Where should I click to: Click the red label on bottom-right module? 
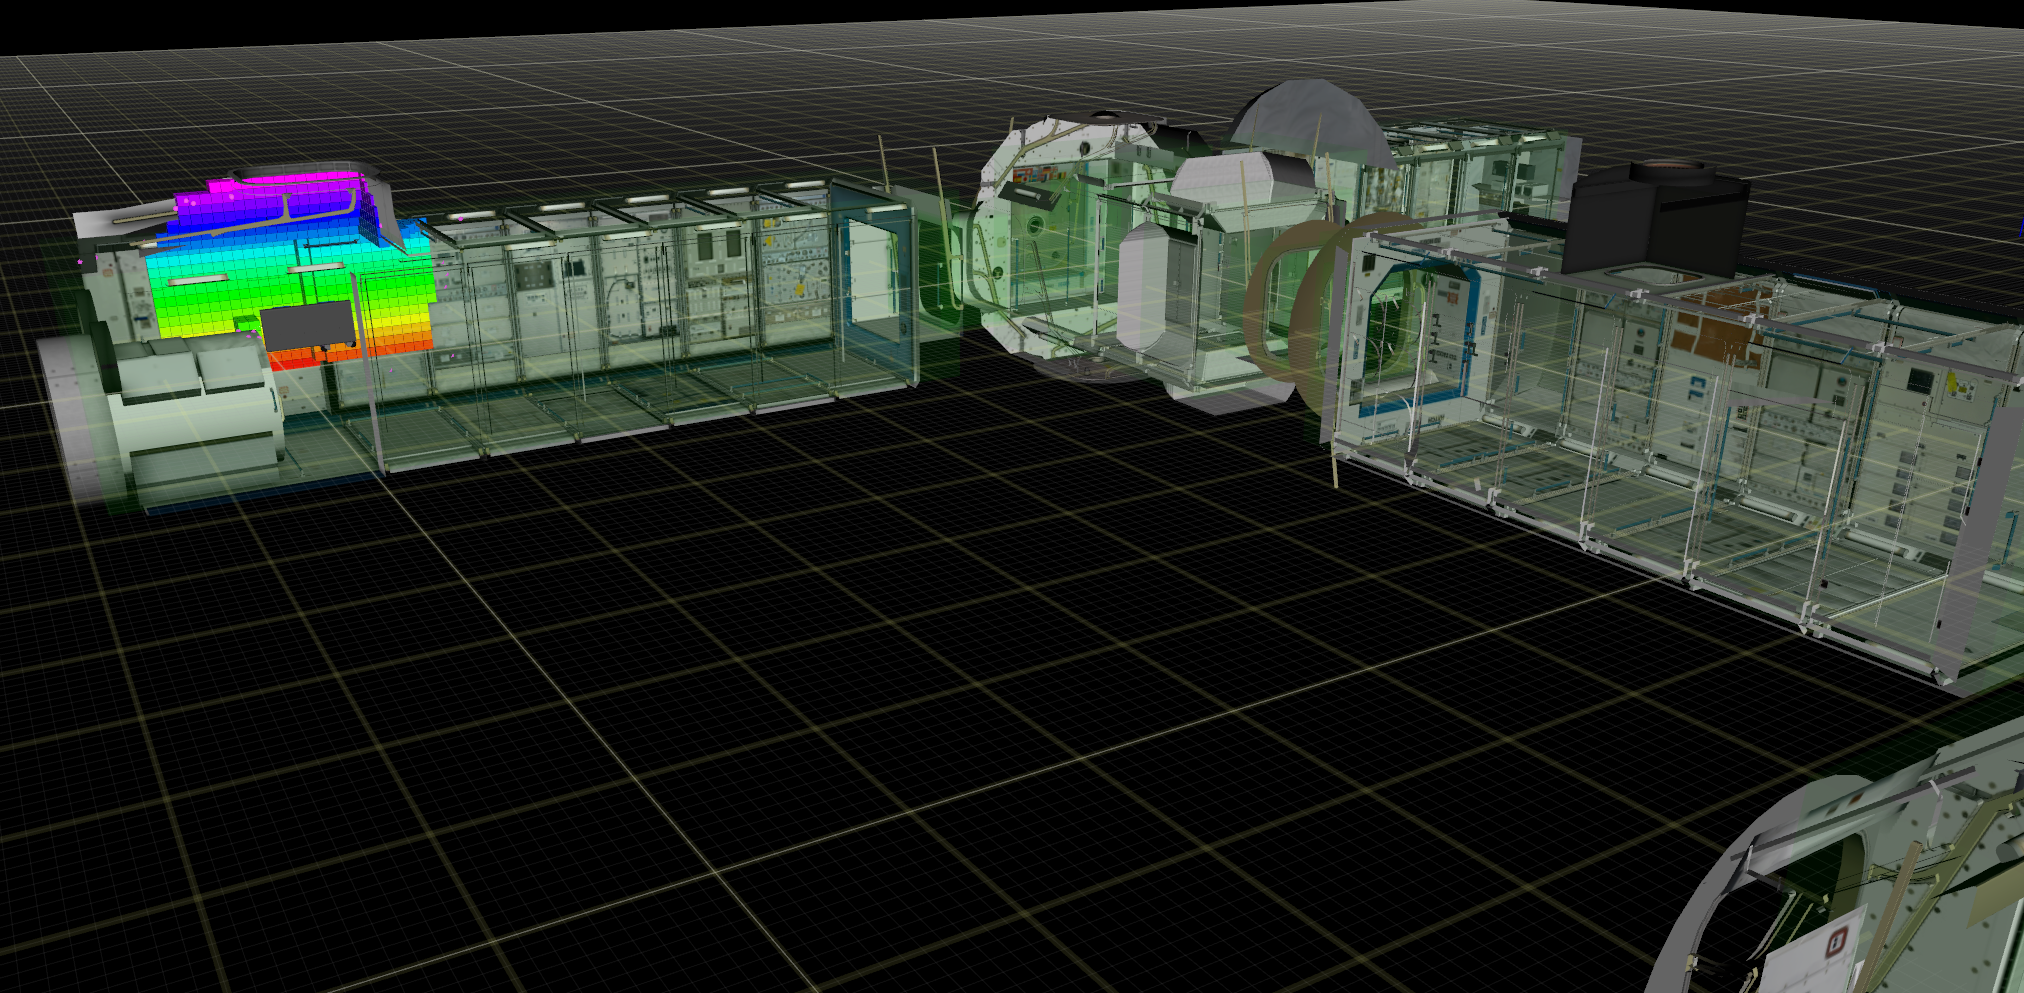click(x=1835, y=942)
